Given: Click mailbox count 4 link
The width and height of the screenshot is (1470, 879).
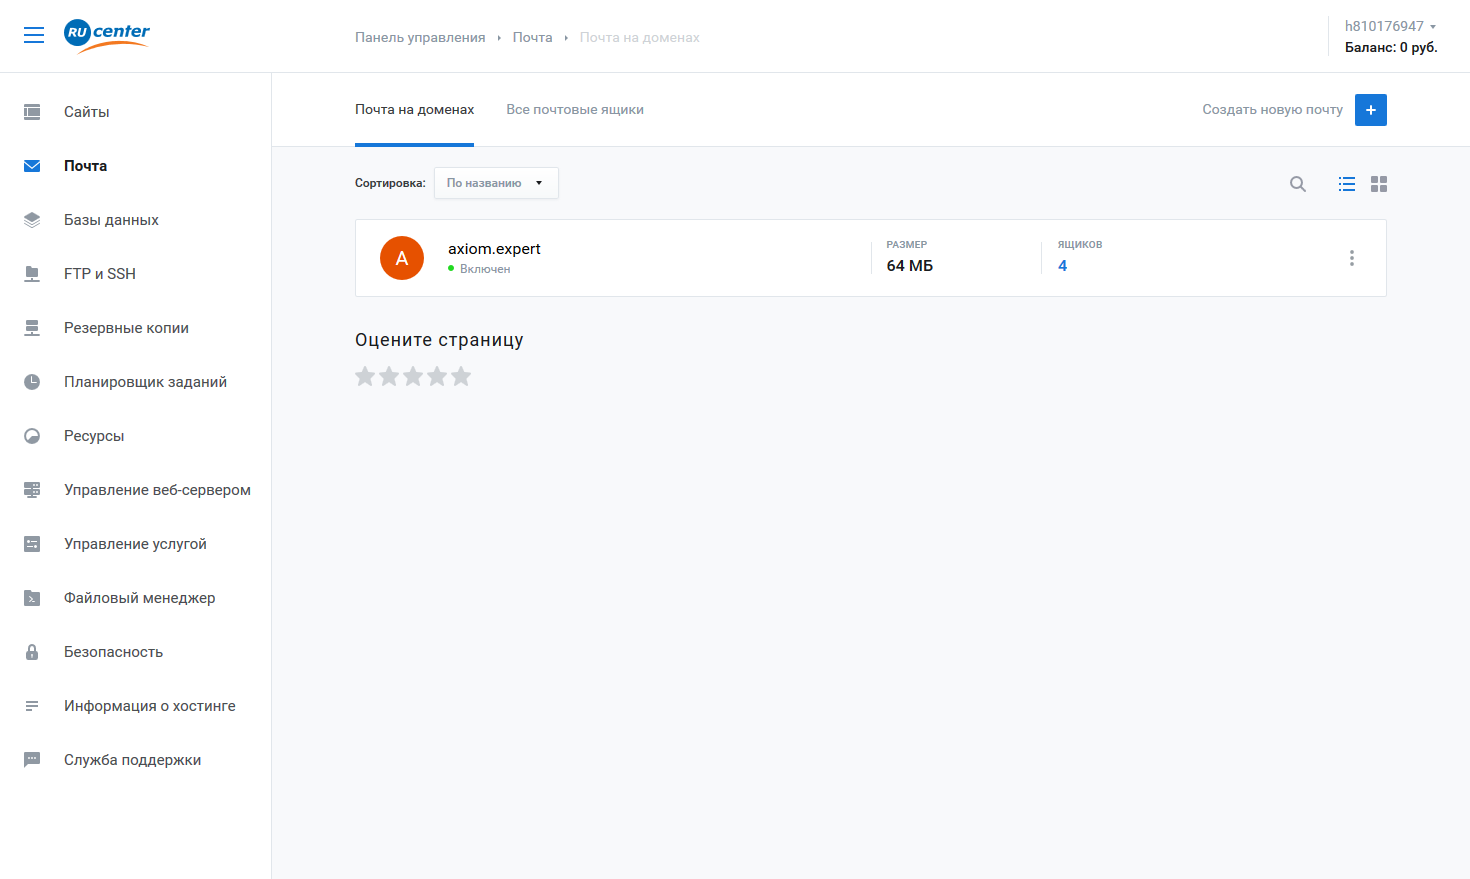Looking at the screenshot, I should [1062, 266].
